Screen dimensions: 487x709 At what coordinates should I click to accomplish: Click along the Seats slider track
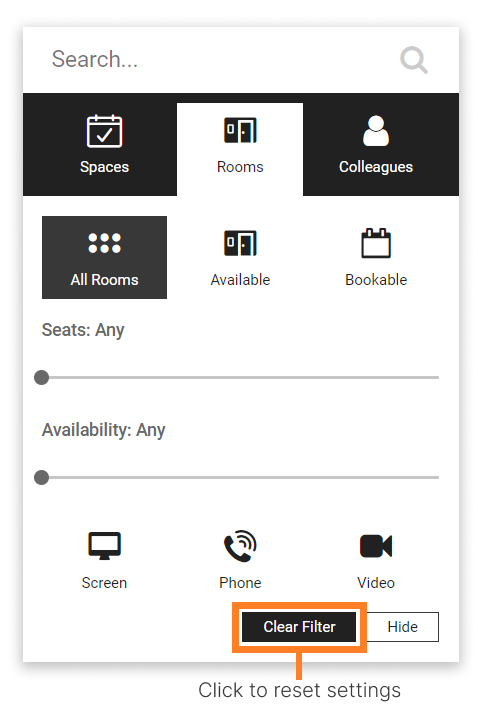(240, 377)
